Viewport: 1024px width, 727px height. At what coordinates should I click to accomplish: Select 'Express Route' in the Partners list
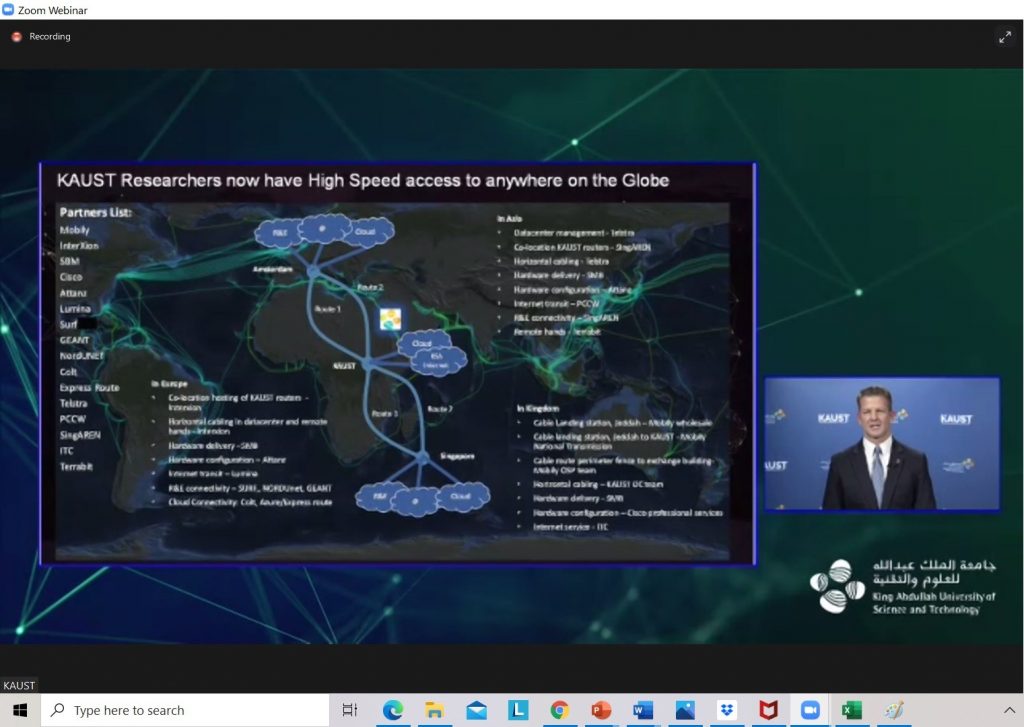pyautogui.click(x=89, y=387)
